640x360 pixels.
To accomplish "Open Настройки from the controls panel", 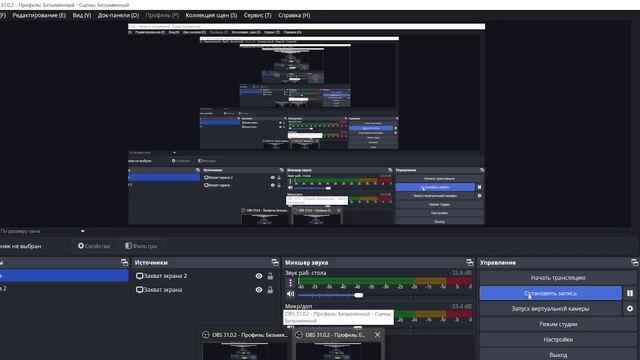I will [558, 340].
